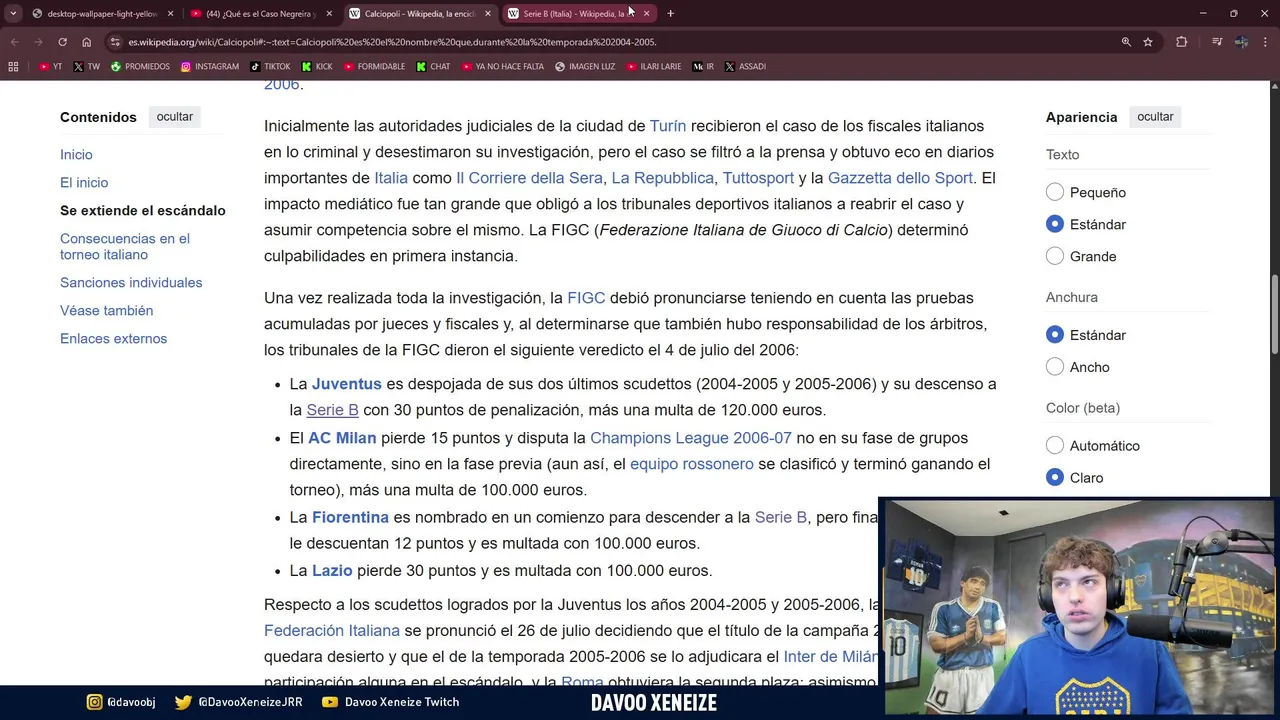Select Pequeño text size
1280x720 pixels.
1055,192
